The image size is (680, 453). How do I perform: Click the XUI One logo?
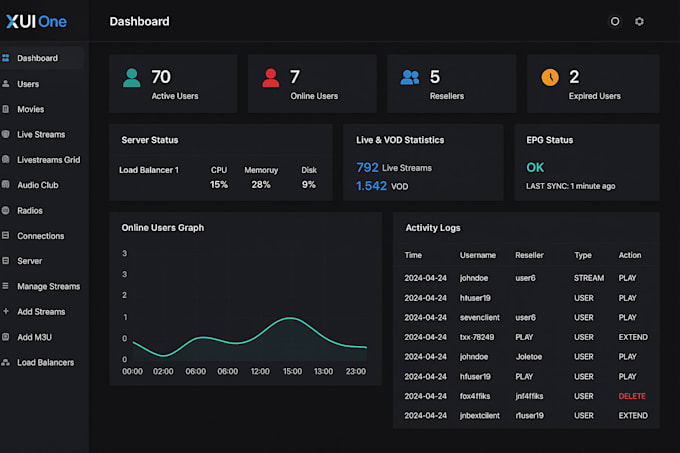[x=36, y=22]
